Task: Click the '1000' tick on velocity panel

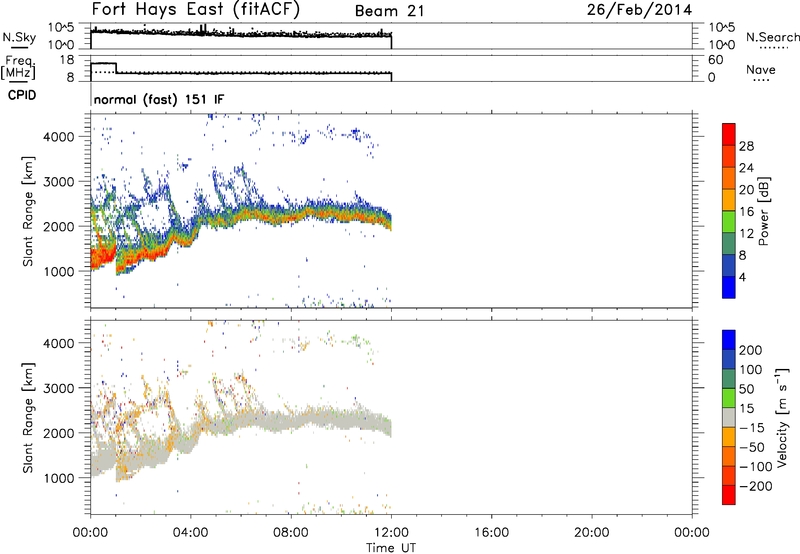Action: tap(59, 478)
